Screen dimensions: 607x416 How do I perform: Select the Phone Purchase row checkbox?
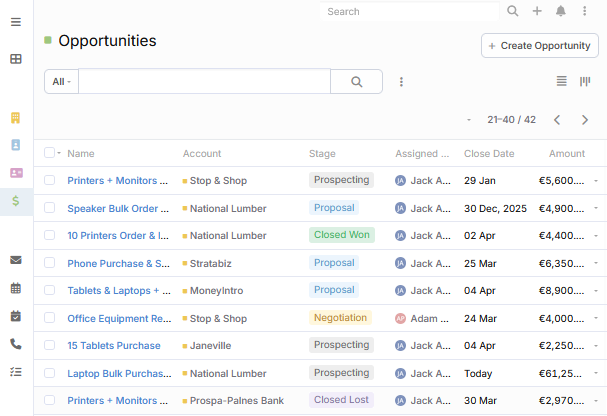tap(49, 263)
